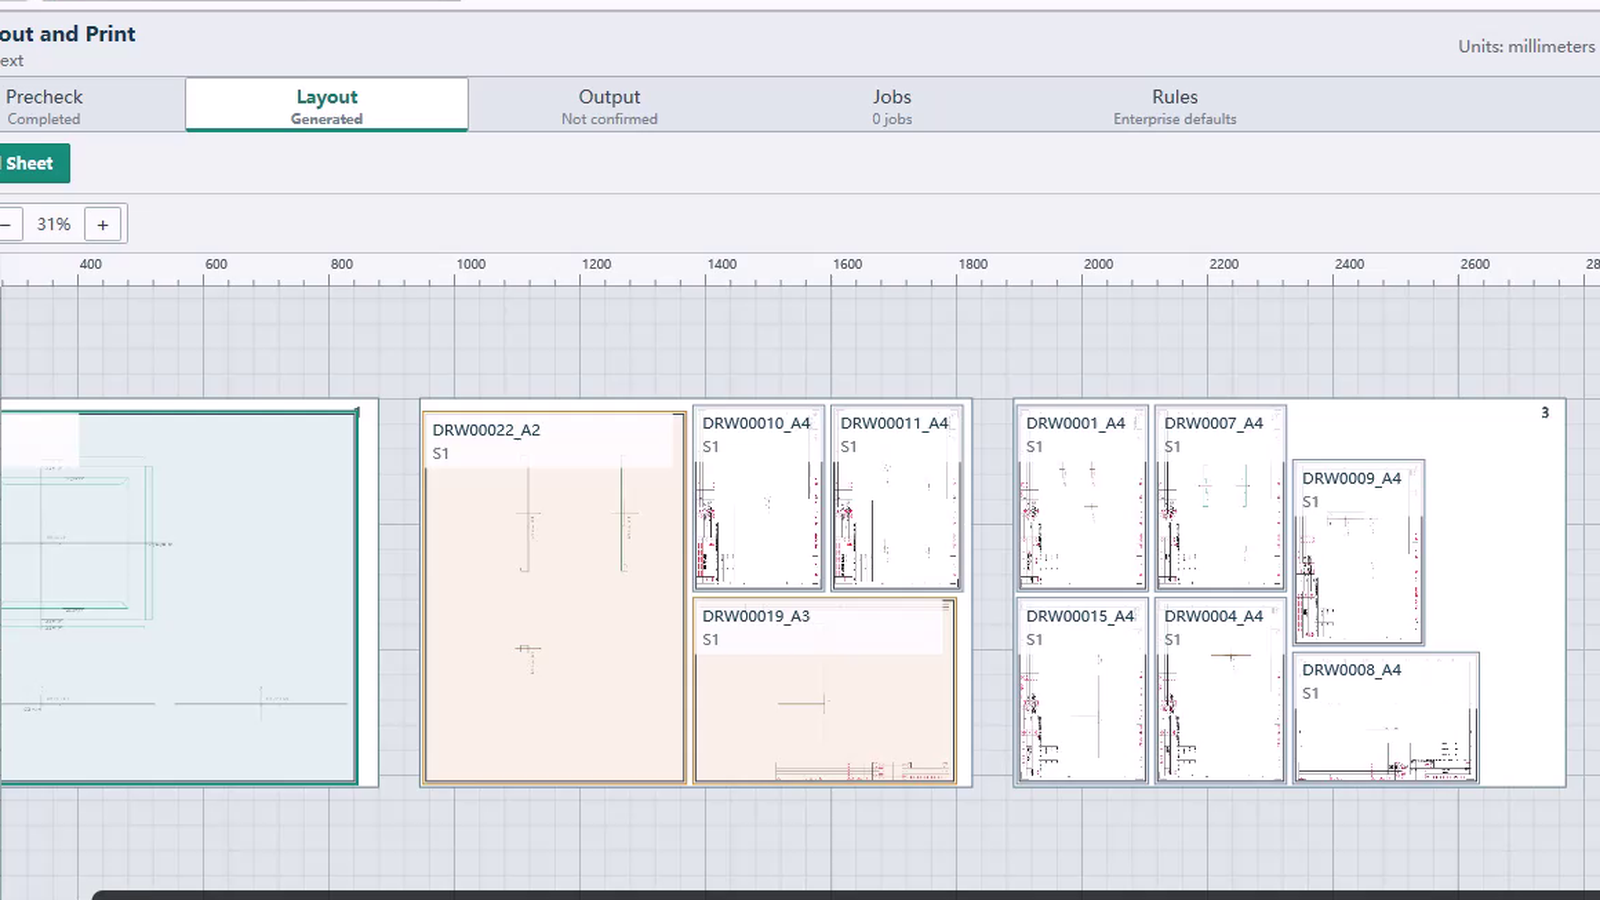Select drawing DRW00011_A4 thumbnail

pyautogui.click(x=897, y=497)
